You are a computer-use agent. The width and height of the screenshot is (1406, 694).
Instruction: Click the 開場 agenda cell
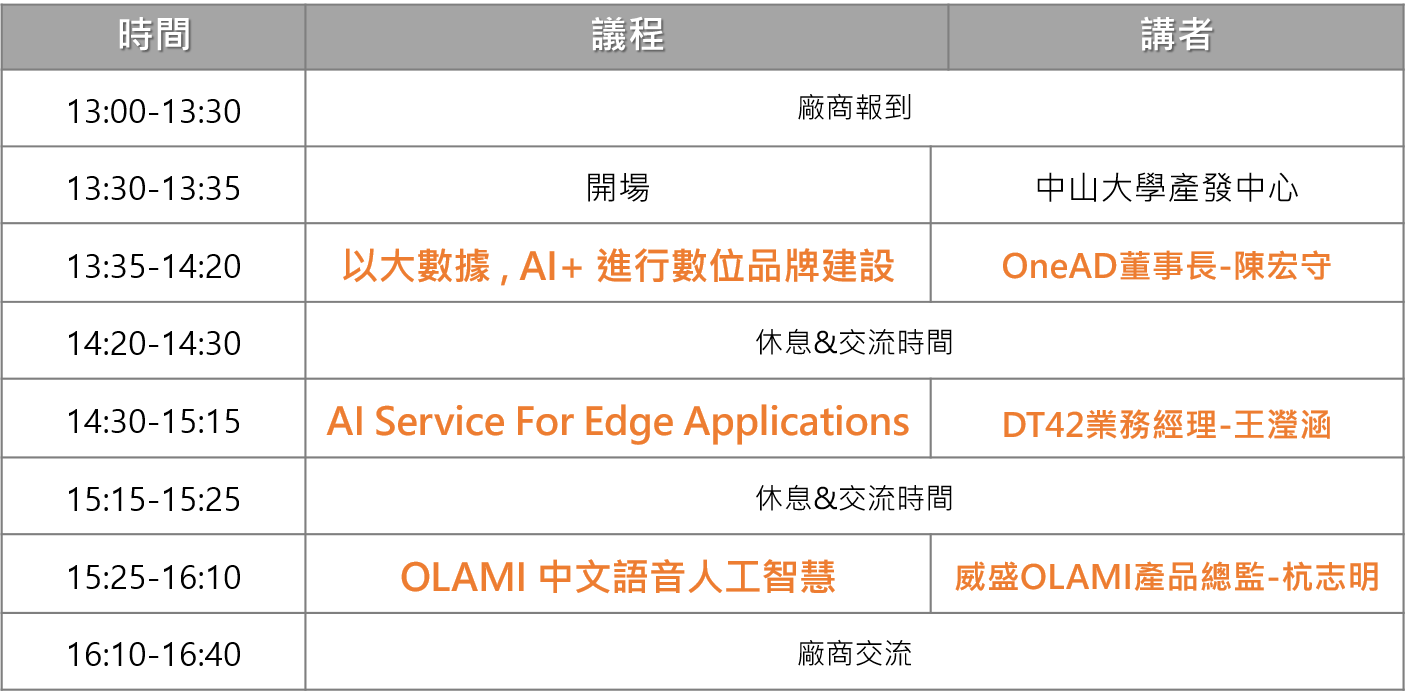pyautogui.click(x=618, y=187)
